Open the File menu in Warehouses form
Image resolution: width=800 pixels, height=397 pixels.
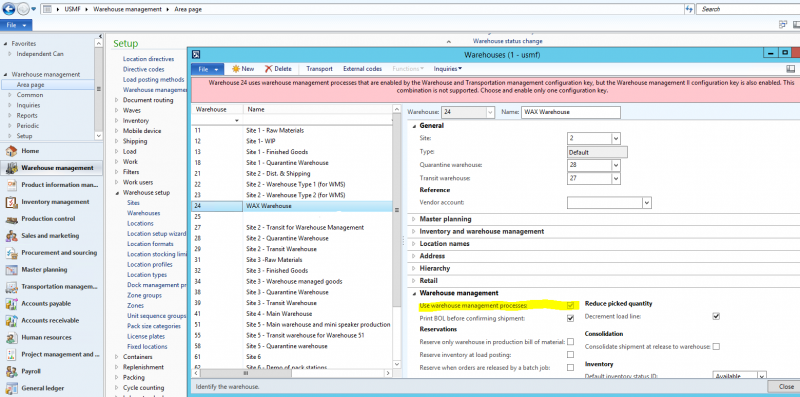[x=208, y=69]
